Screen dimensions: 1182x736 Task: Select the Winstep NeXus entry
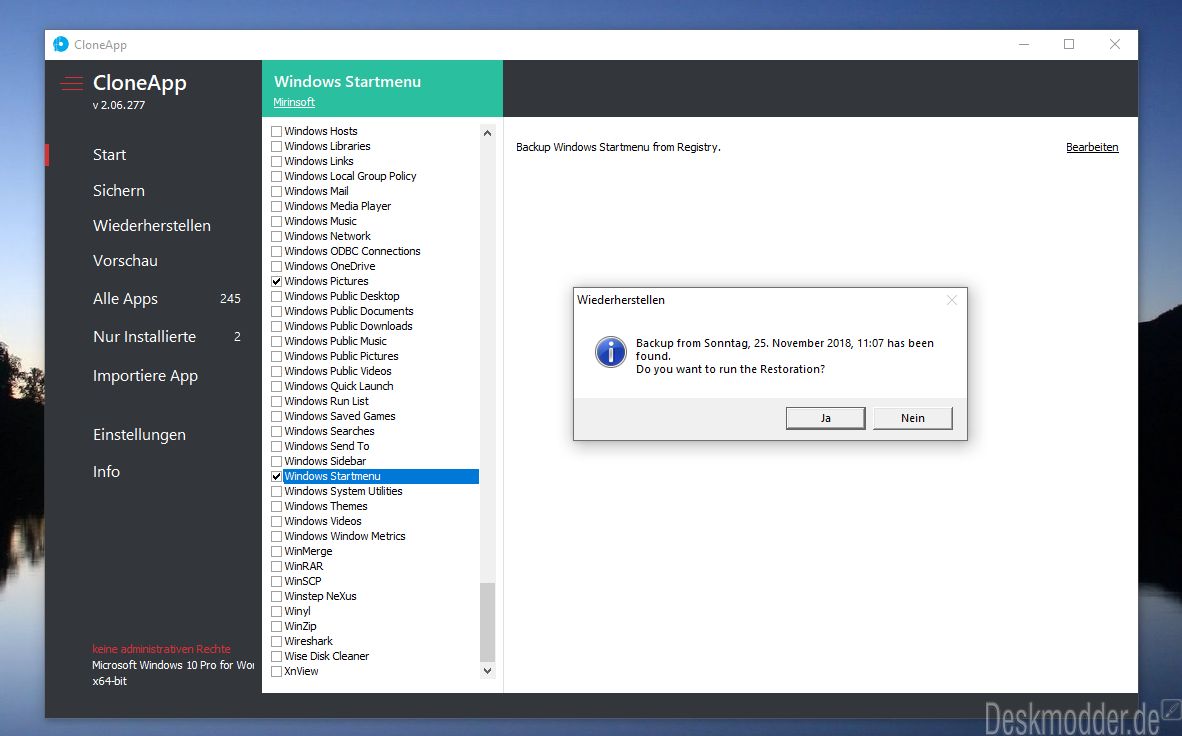[320, 596]
